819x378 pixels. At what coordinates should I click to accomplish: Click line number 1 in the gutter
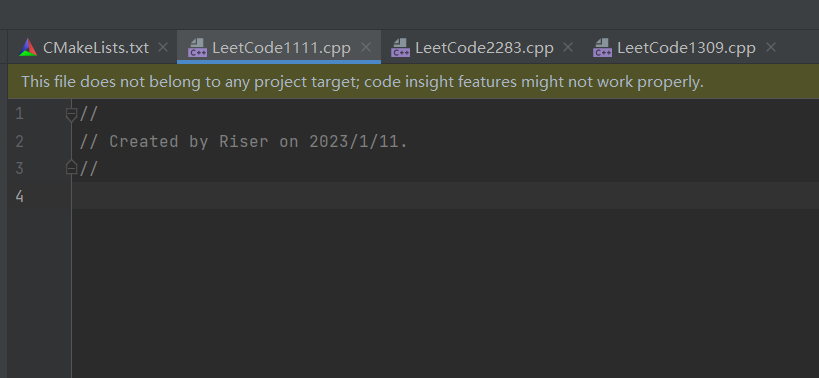click(x=19, y=114)
